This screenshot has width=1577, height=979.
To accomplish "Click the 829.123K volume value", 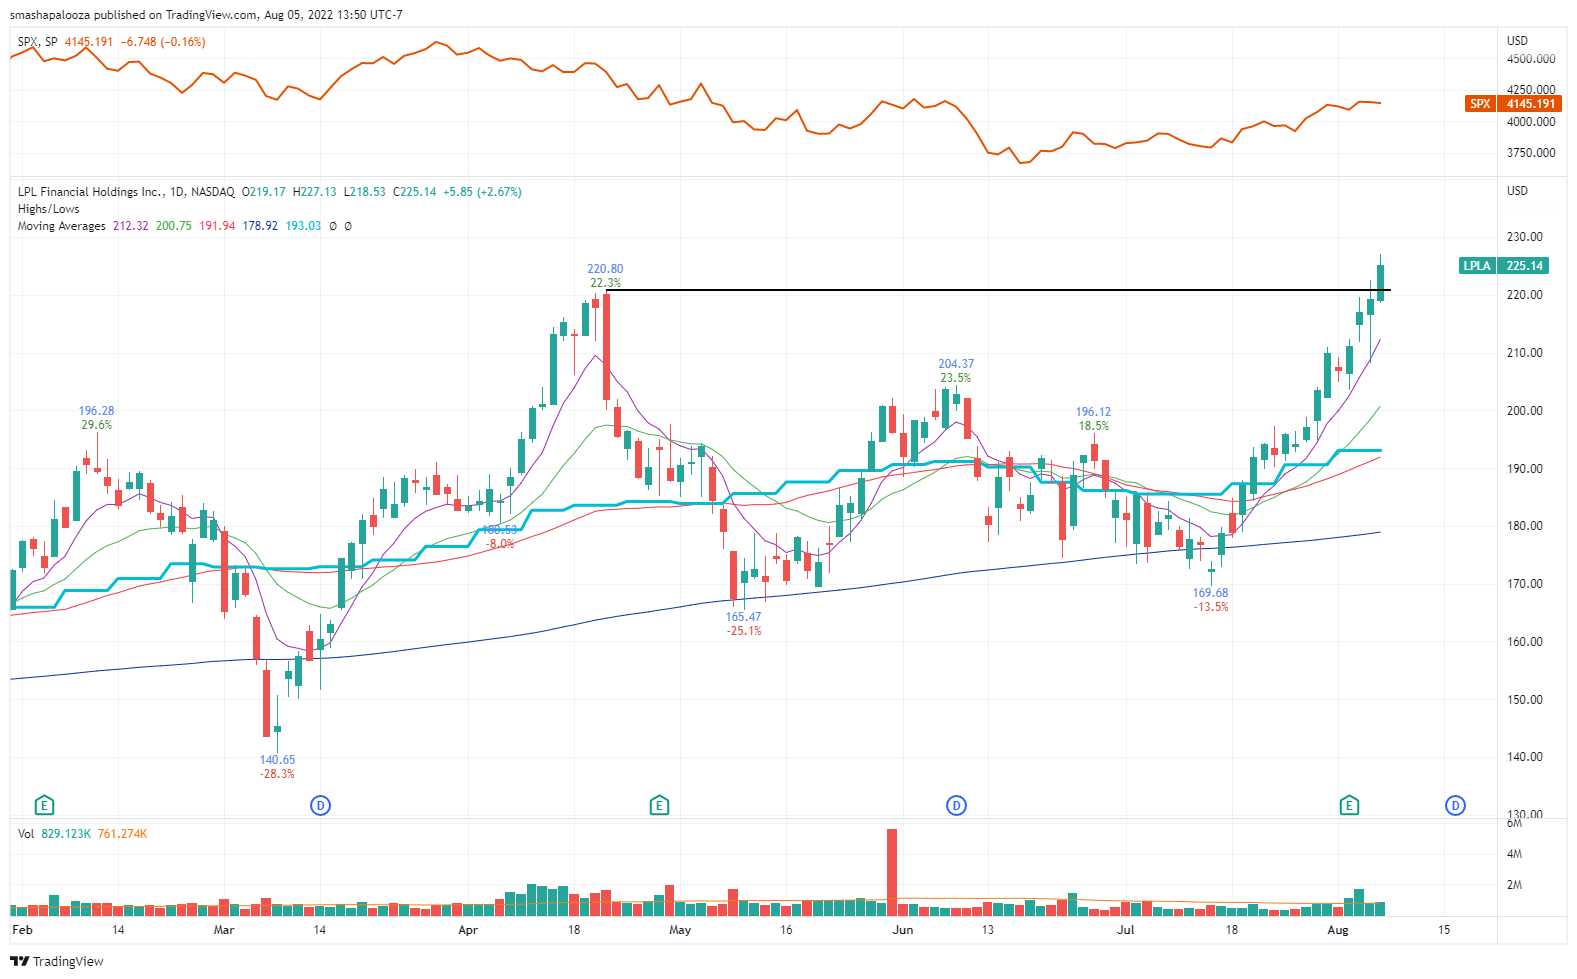I will (66, 834).
